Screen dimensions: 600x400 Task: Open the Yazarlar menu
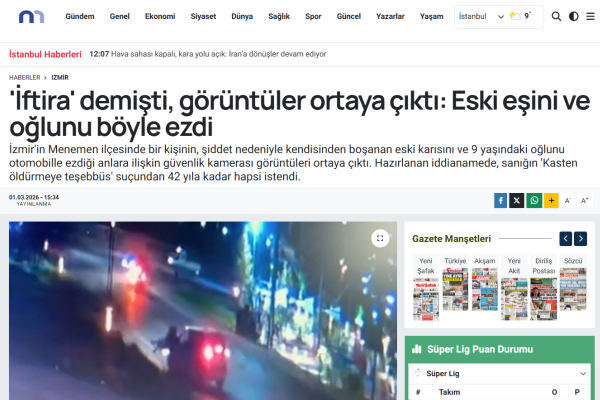tap(390, 16)
